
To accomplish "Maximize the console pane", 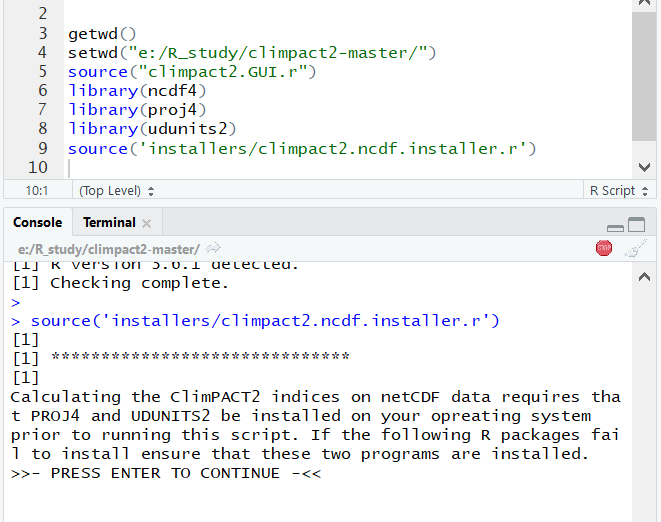I will (636, 225).
